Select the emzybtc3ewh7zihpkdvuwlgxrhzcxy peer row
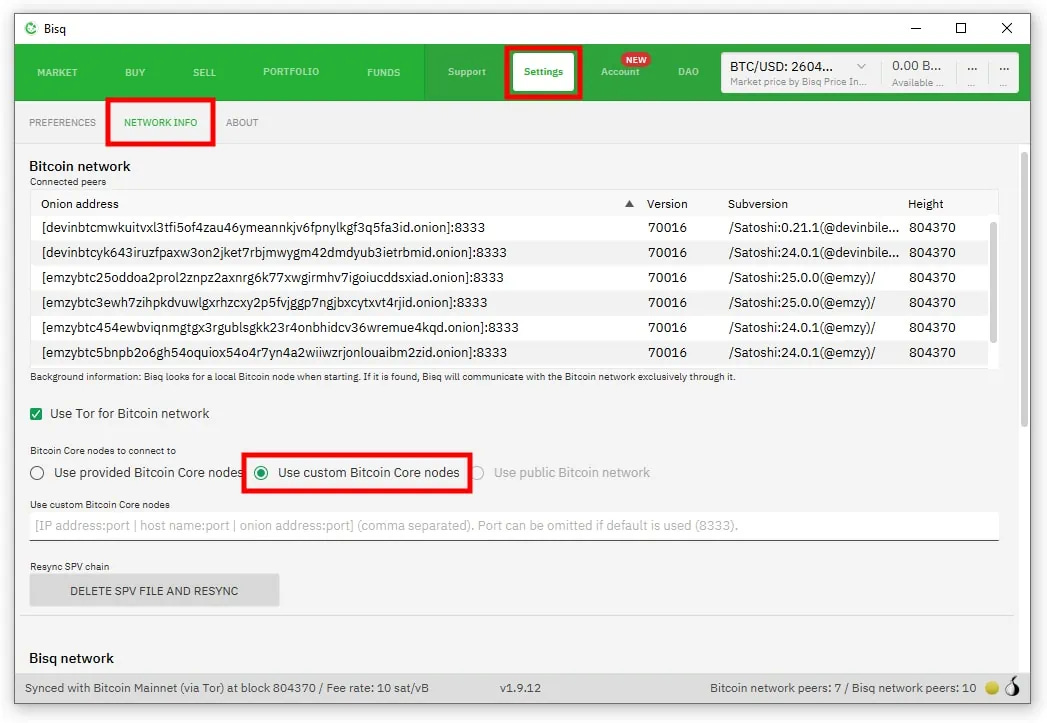This screenshot has width=1047, height=723. [x=509, y=302]
